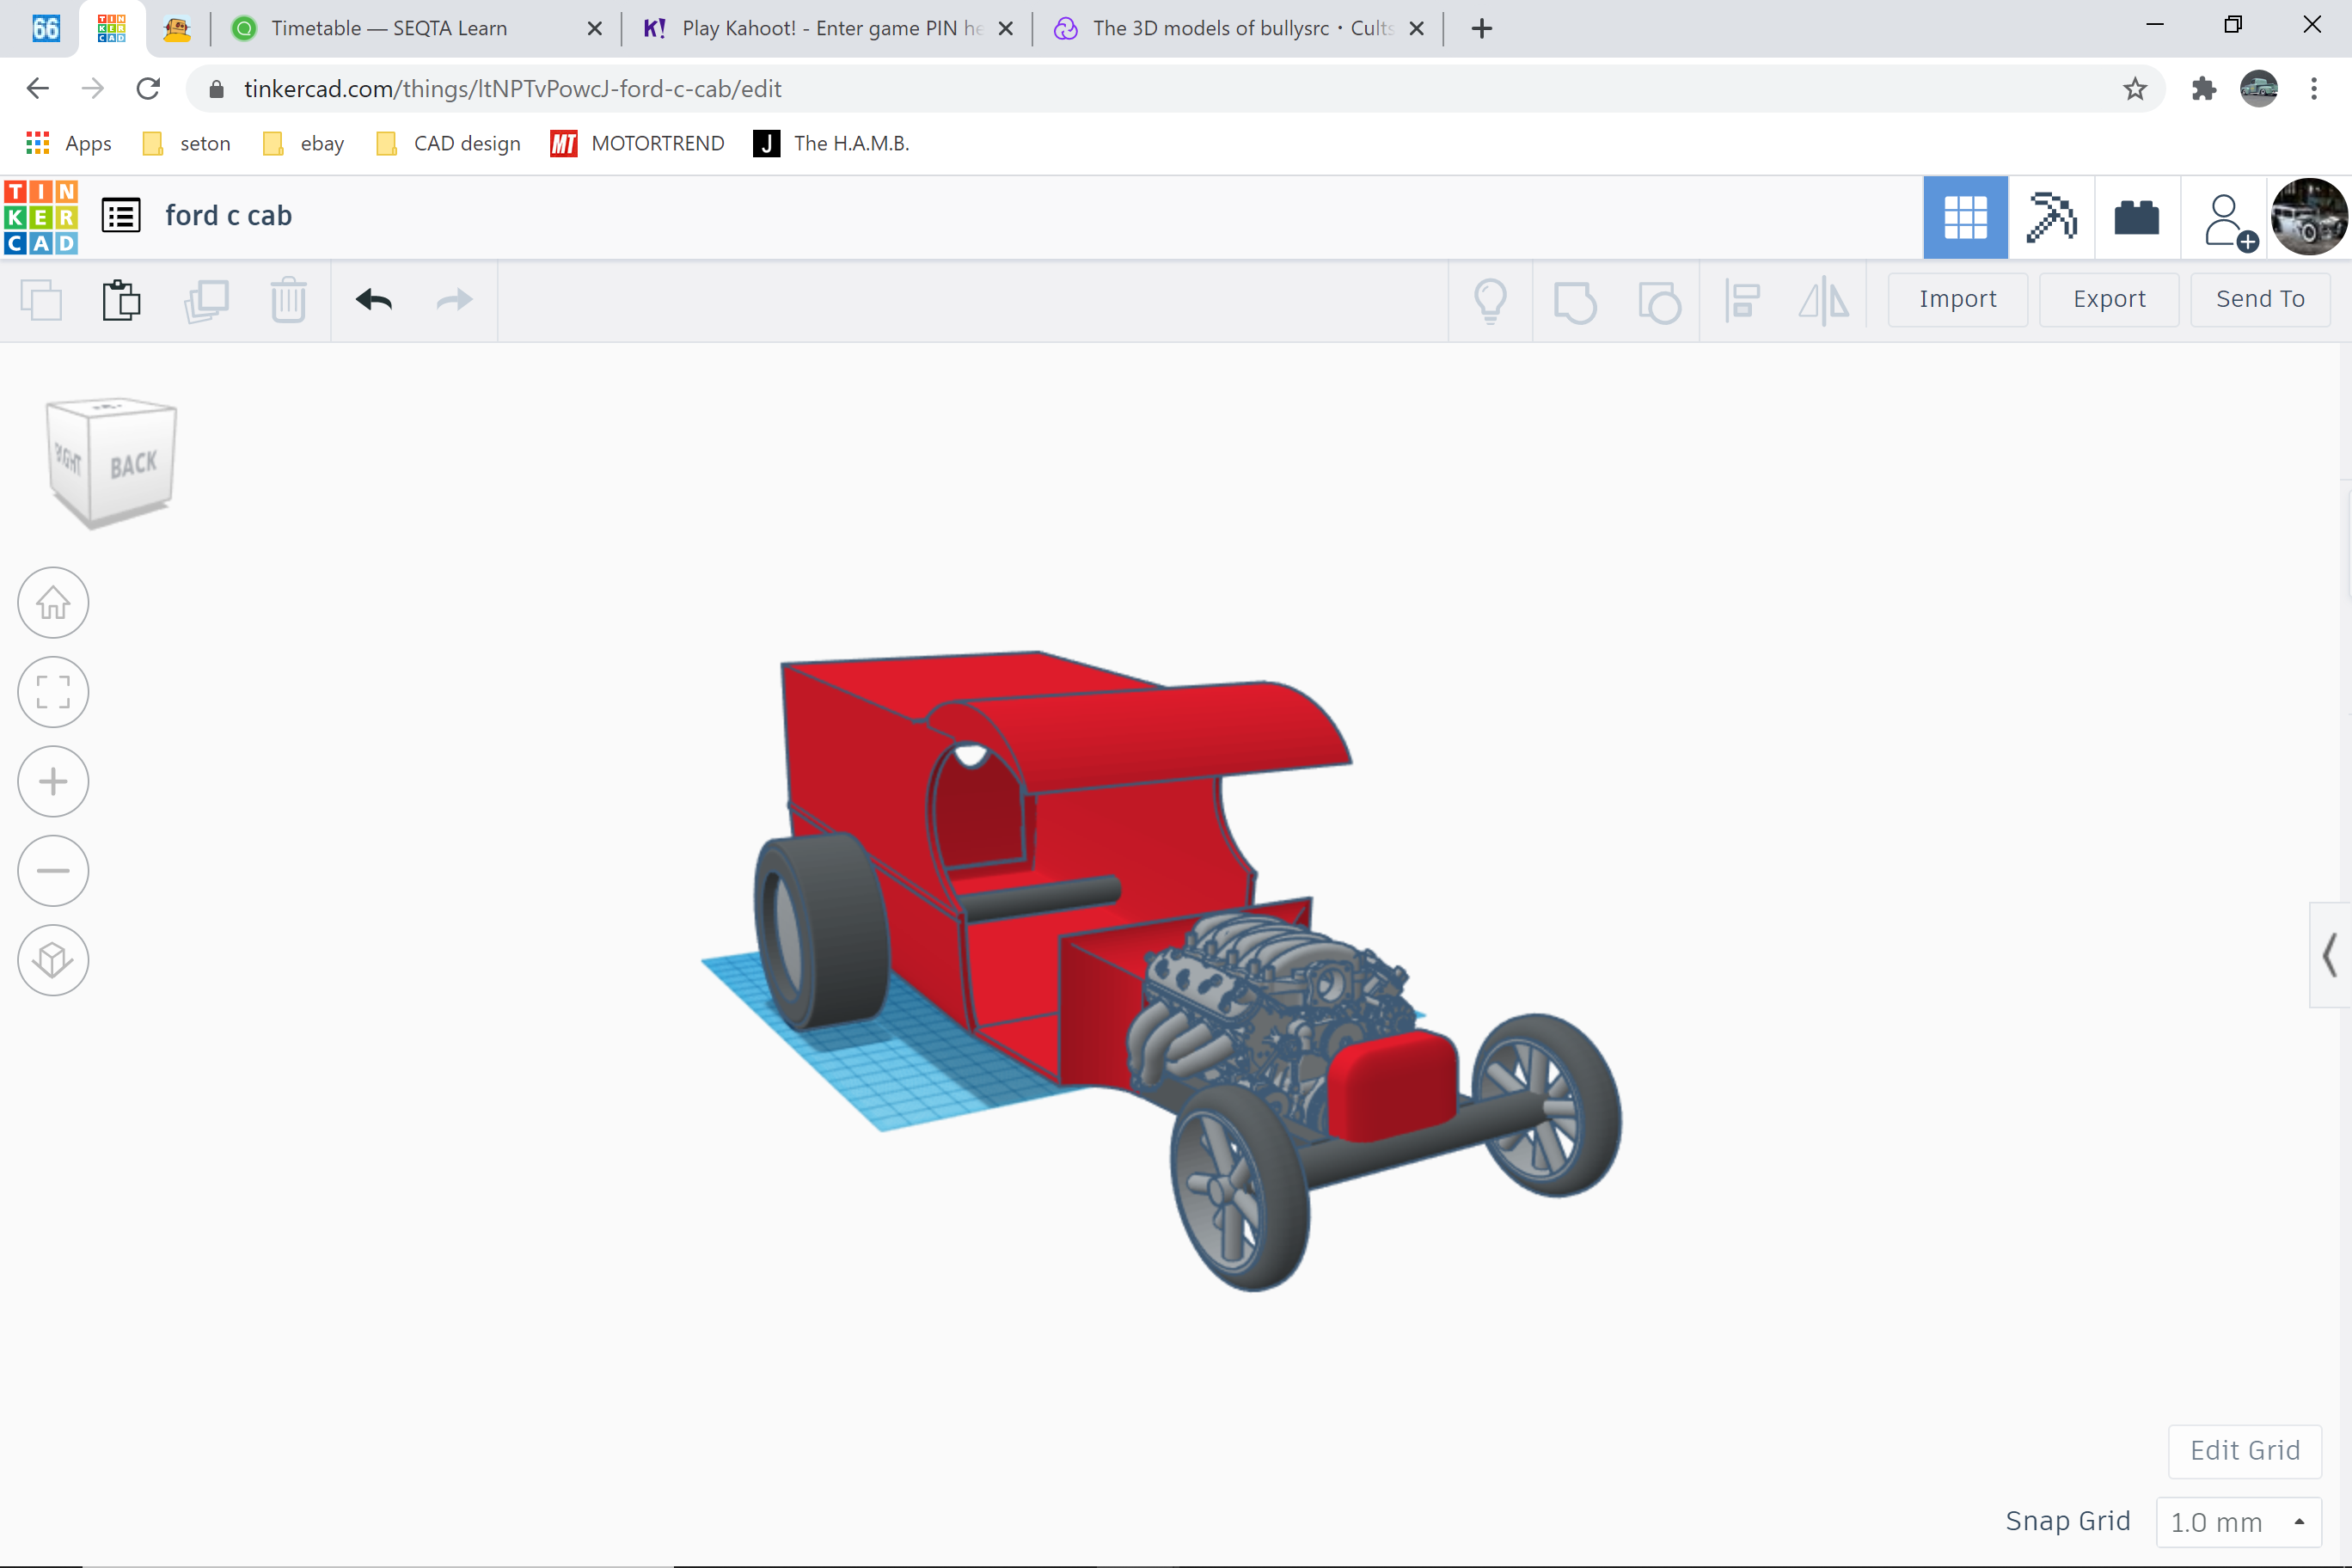
Task: Undo the last action
Action: [x=374, y=300]
